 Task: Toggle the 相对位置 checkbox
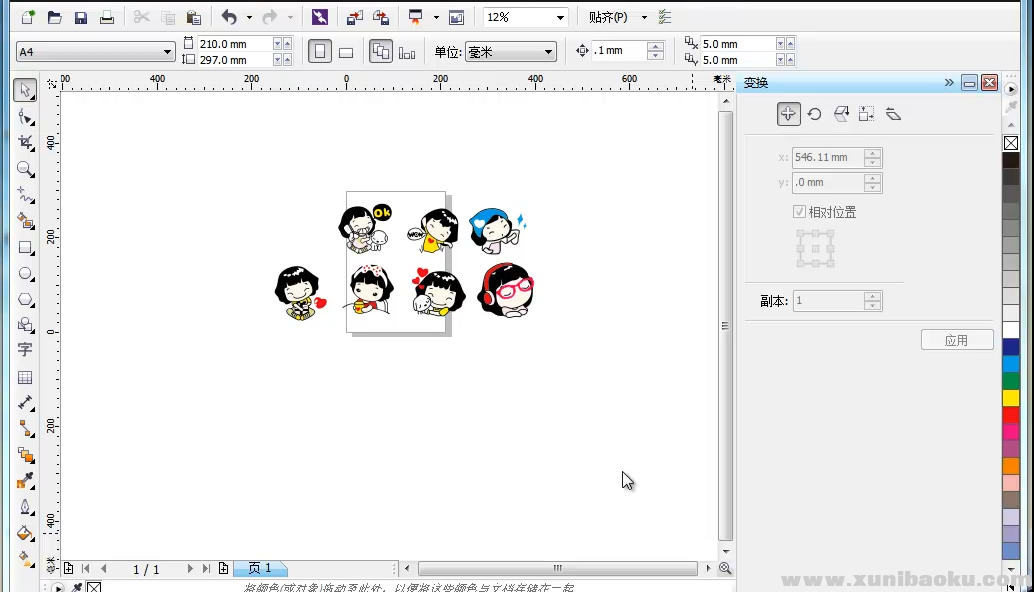point(799,212)
